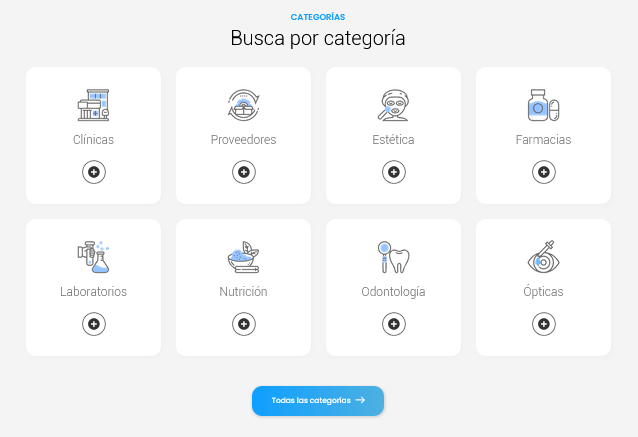Expand Proveedores with its plus button

(243, 172)
